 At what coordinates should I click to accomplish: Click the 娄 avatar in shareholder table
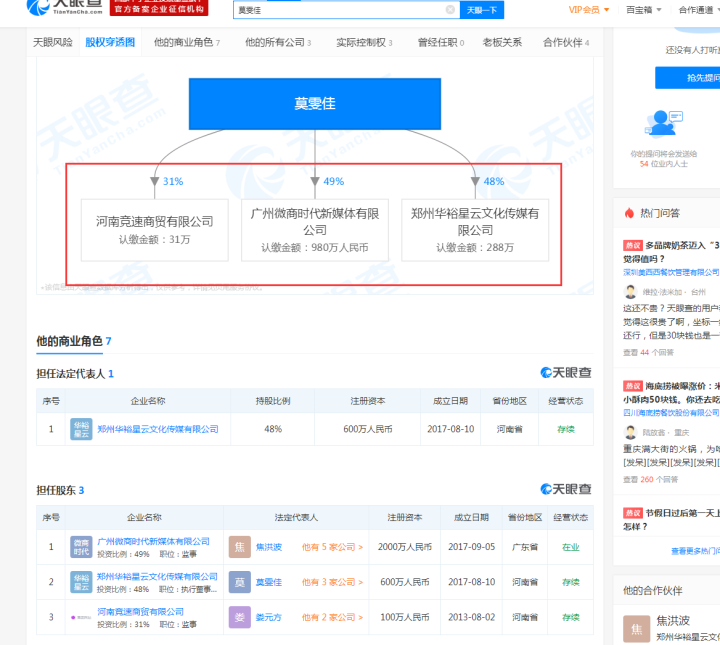click(240, 617)
